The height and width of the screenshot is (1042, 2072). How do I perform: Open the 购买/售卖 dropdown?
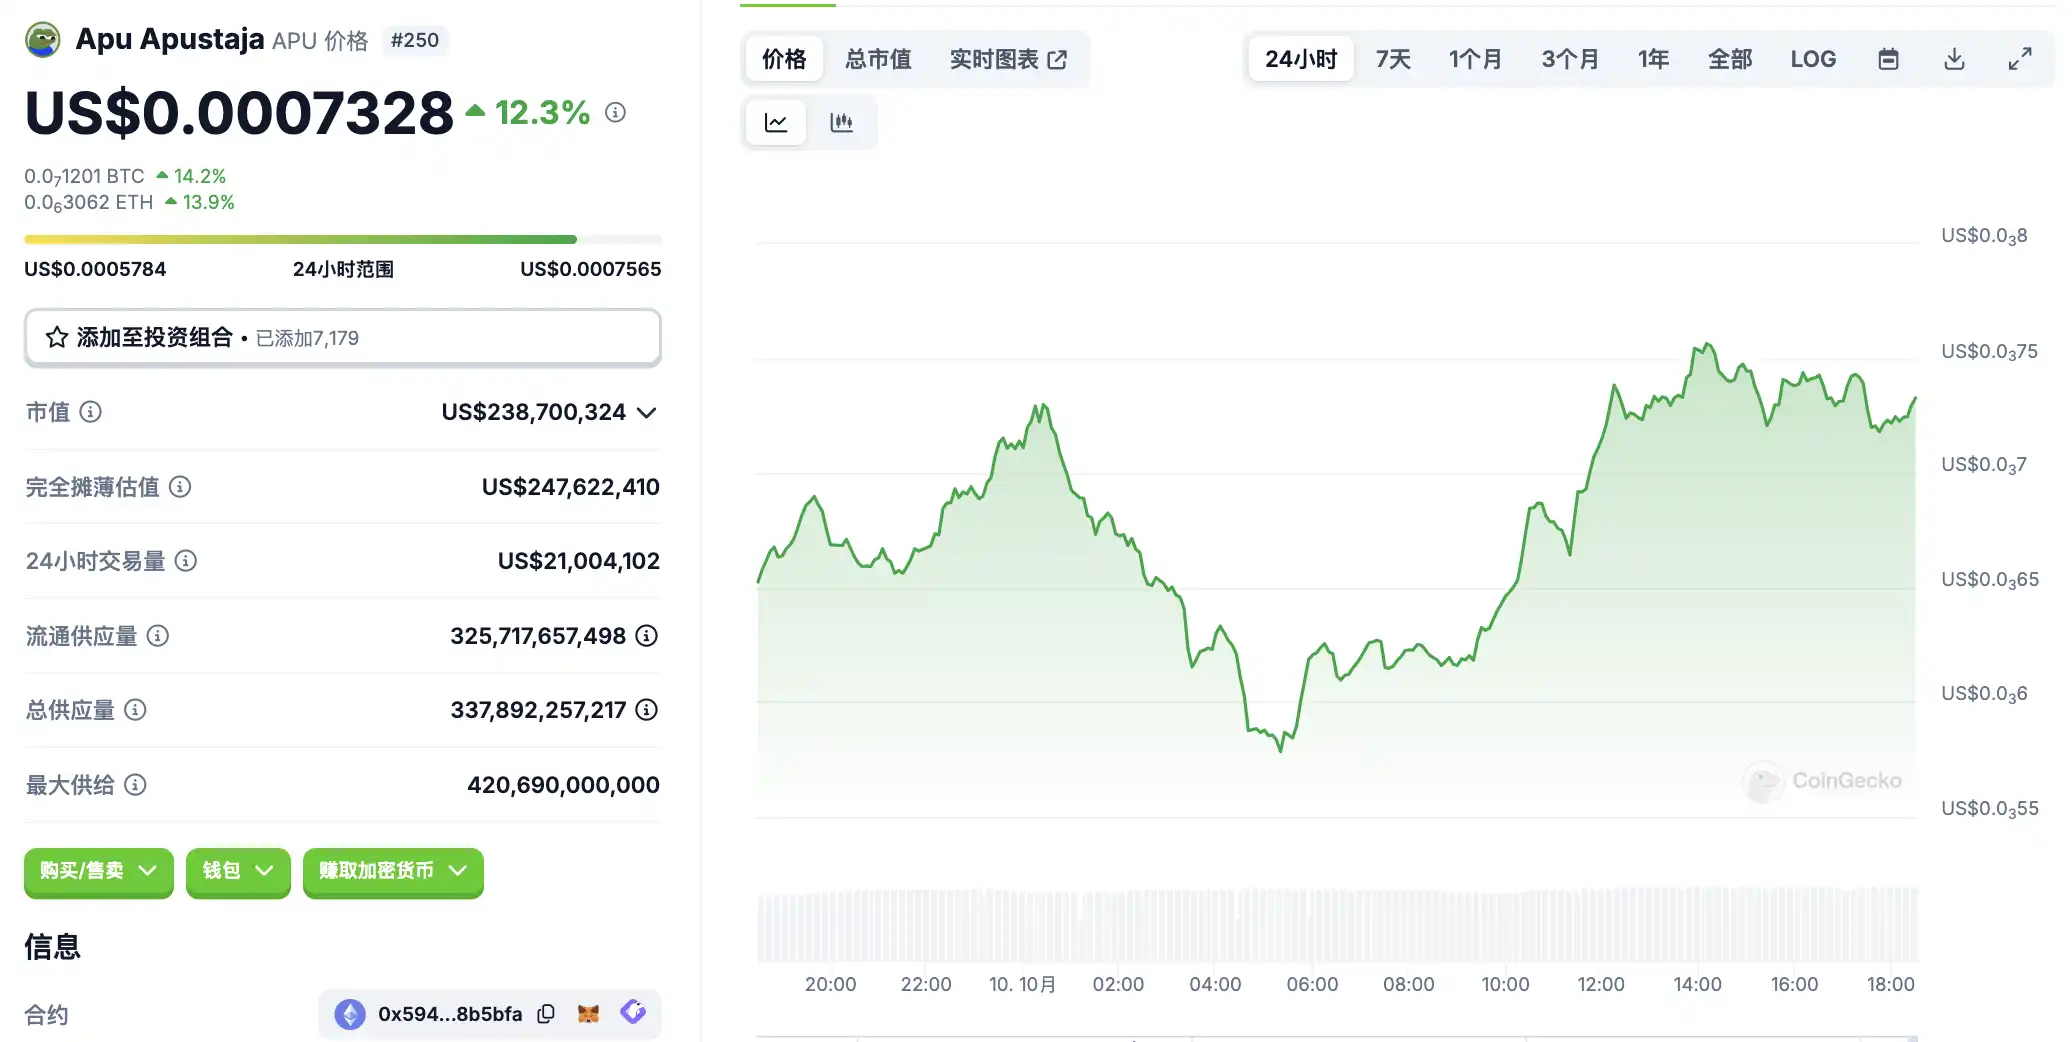point(98,871)
